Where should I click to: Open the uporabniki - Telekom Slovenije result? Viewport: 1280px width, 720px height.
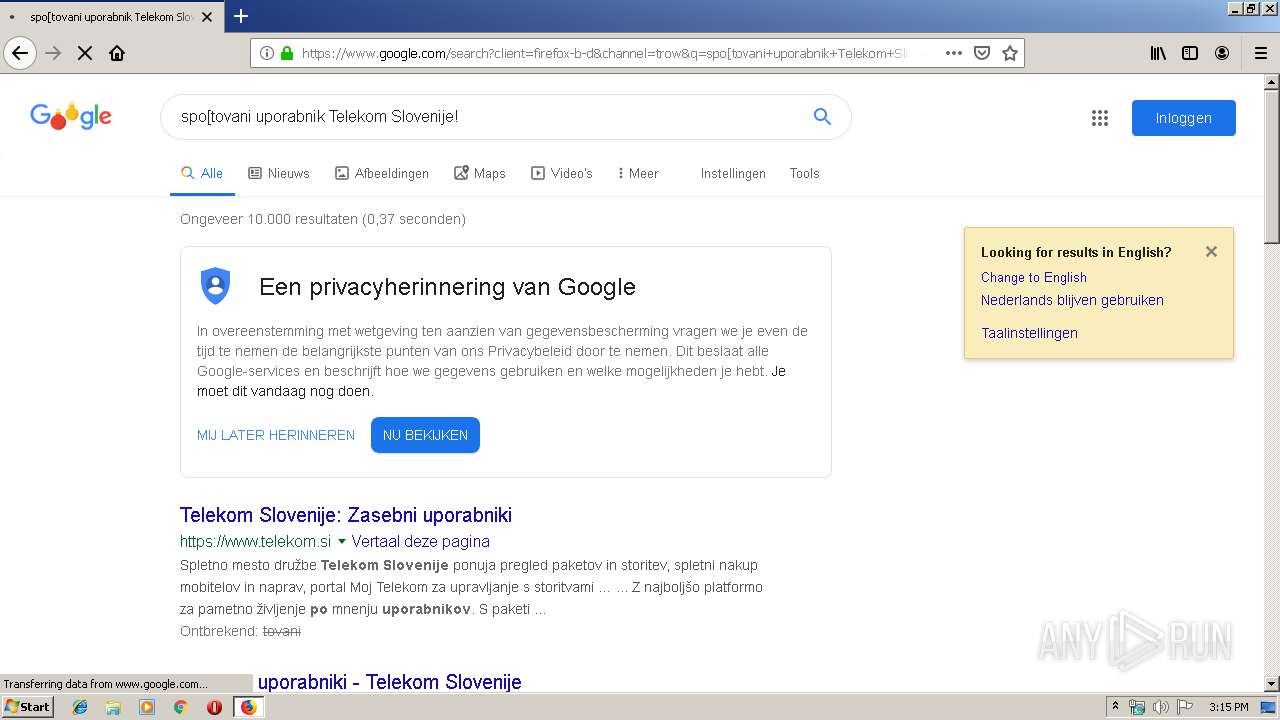pos(390,682)
